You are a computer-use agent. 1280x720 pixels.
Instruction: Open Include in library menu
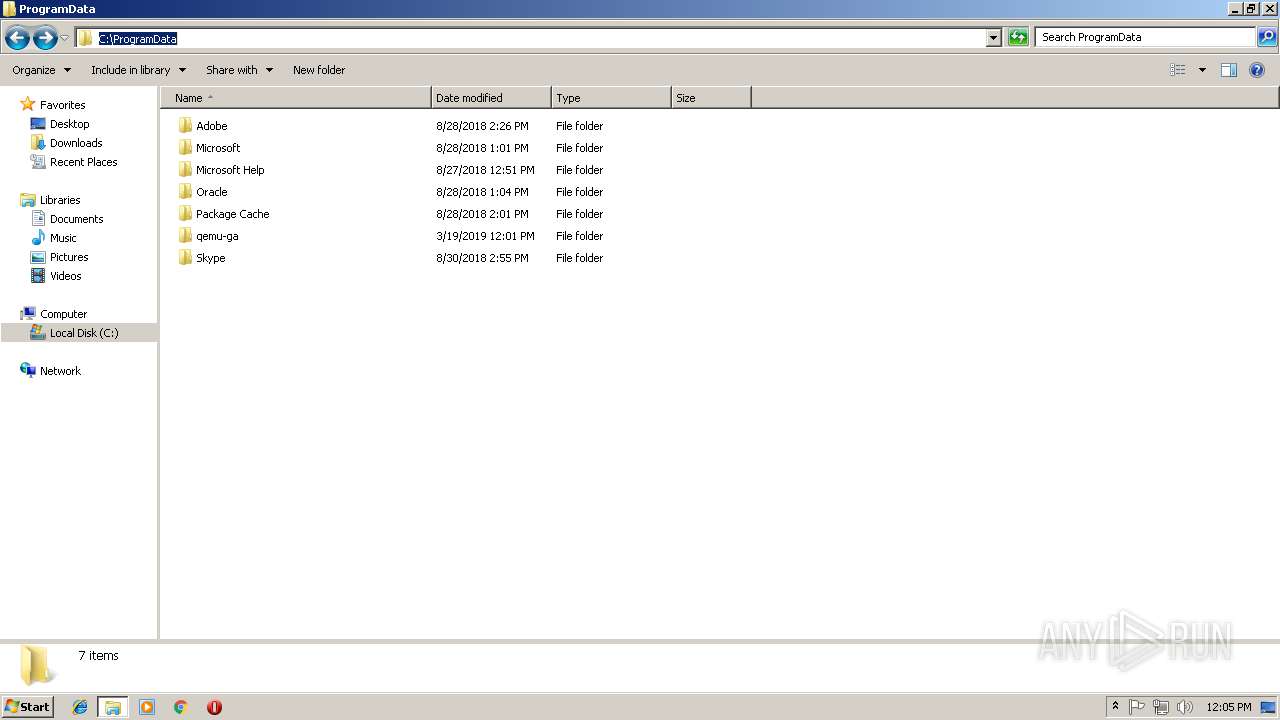click(138, 70)
